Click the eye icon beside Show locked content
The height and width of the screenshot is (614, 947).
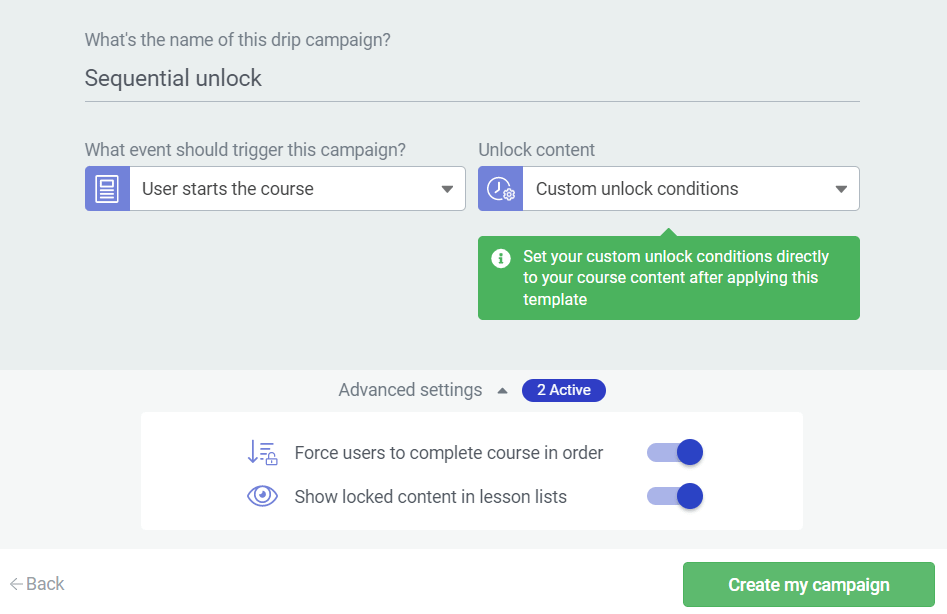coord(262,496)
